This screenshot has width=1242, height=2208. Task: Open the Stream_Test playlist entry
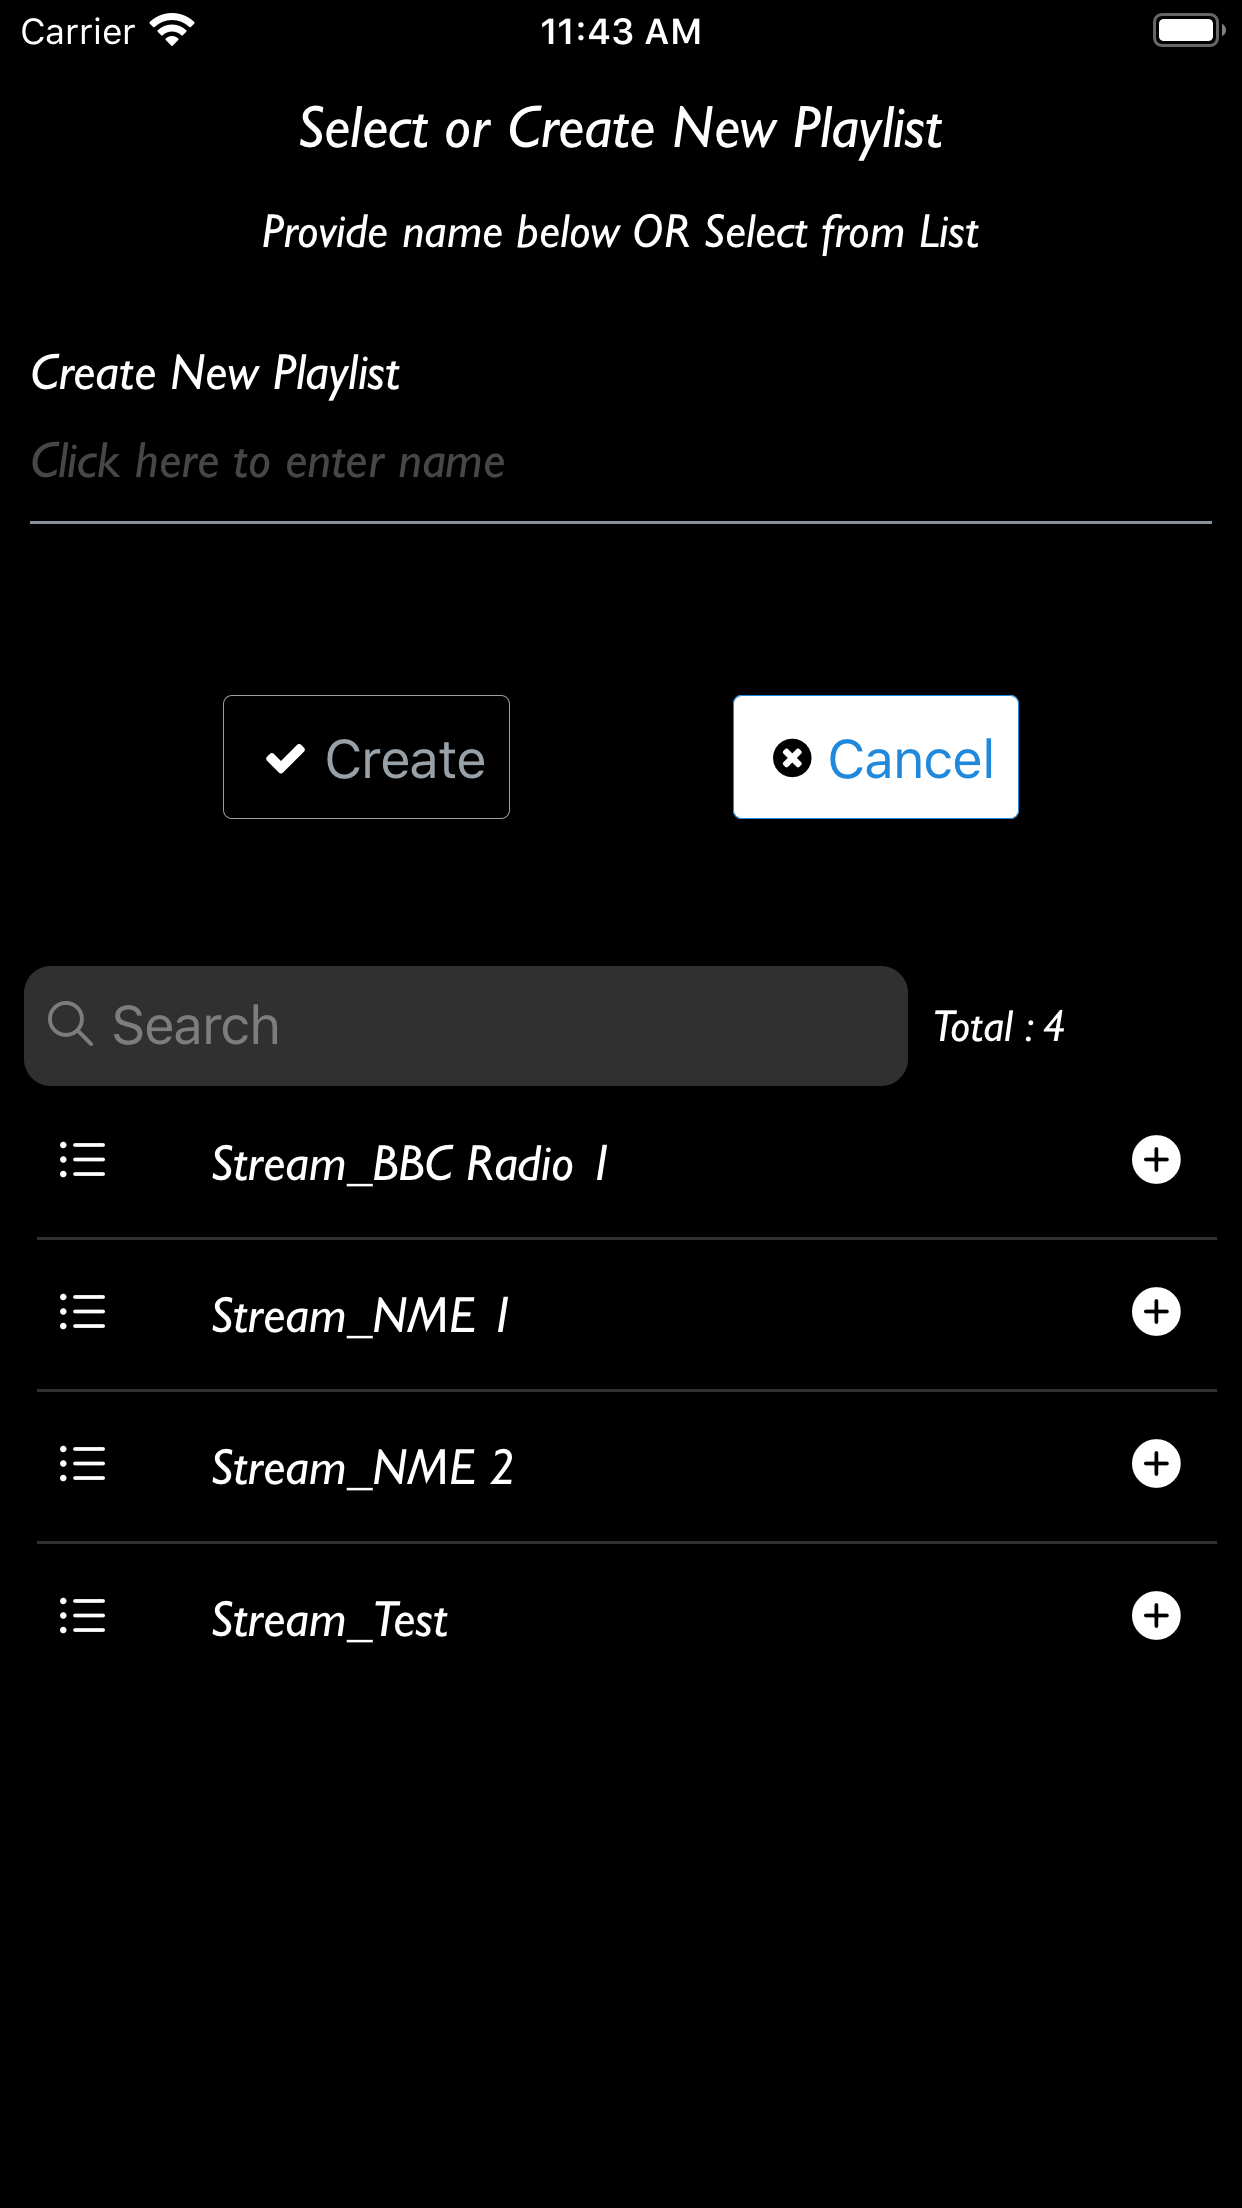coord(330,1621)
